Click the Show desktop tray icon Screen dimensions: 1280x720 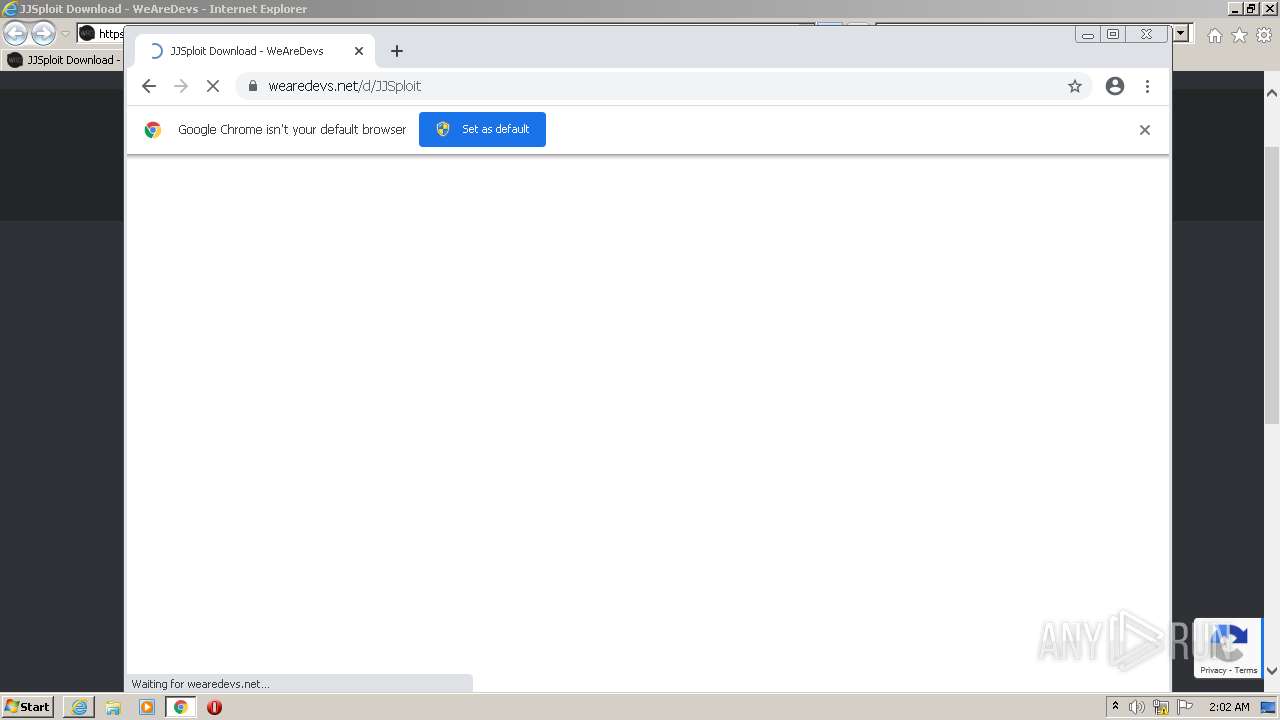click(1268, 707)
